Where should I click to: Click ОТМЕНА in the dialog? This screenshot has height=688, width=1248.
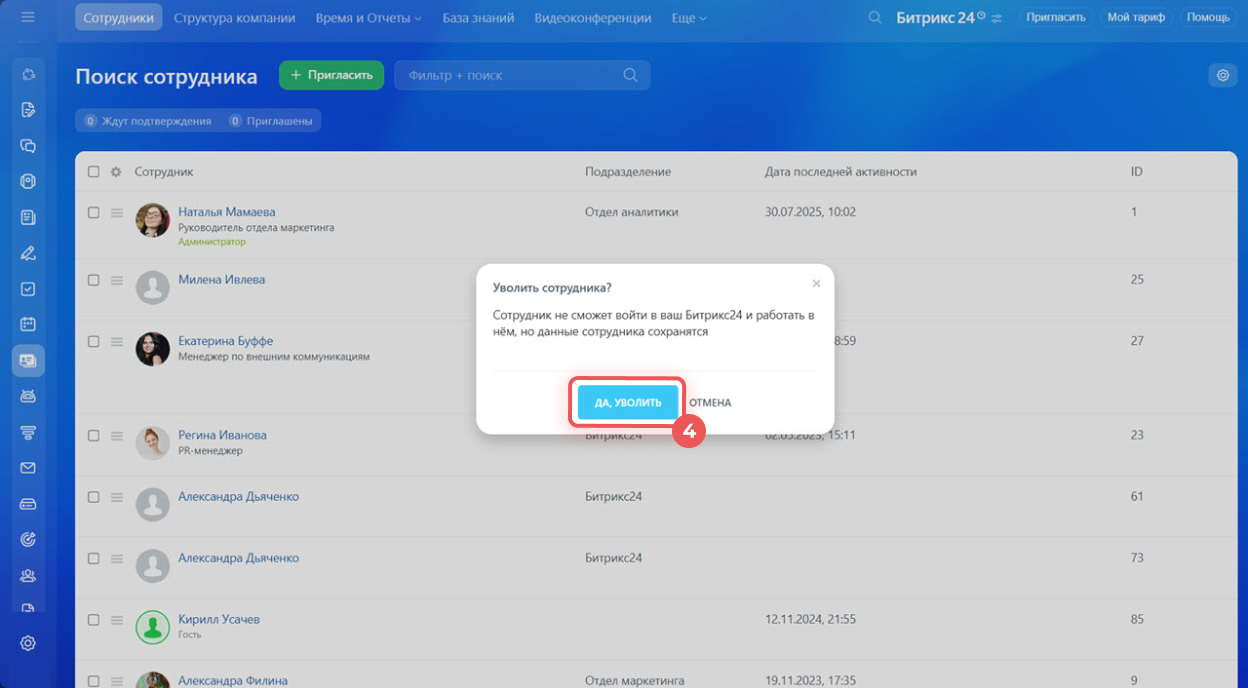[x=710, y=402]
